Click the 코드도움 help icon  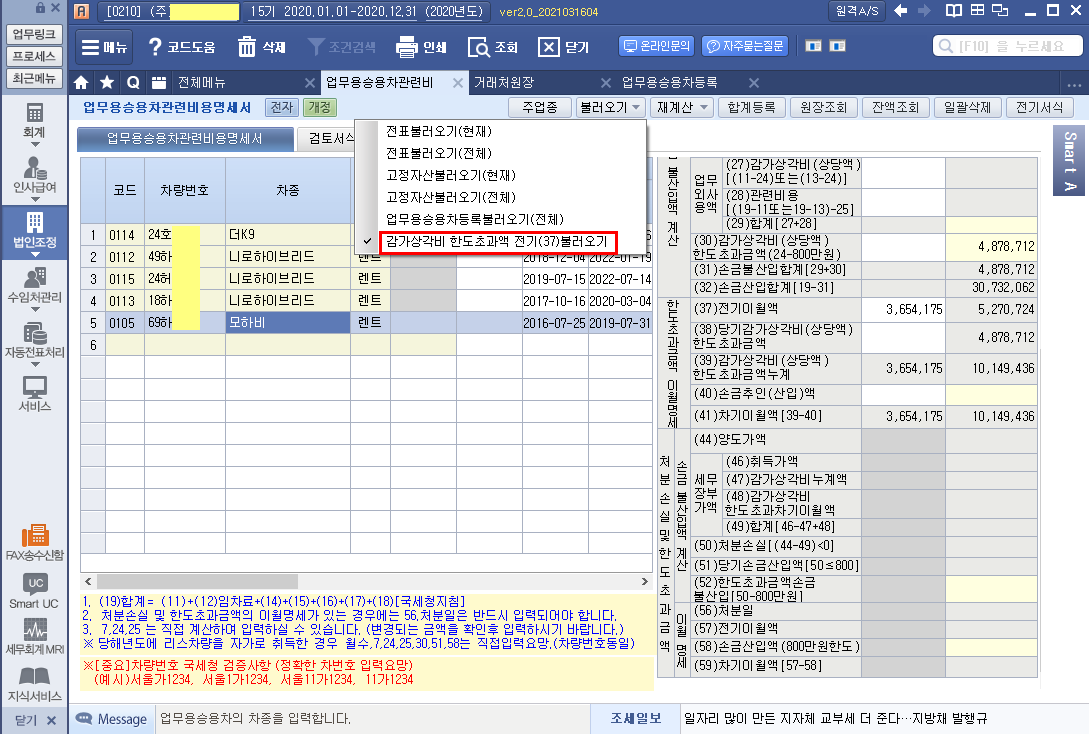tap(156, 47)
